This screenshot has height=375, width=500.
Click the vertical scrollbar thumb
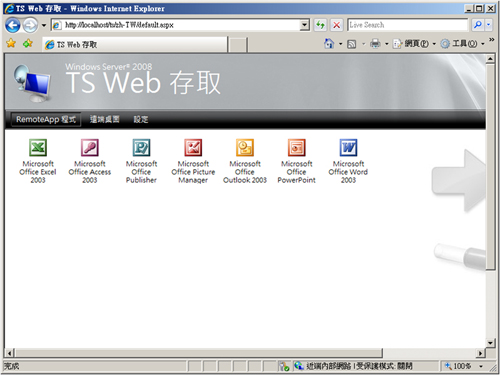coord(490,167)
